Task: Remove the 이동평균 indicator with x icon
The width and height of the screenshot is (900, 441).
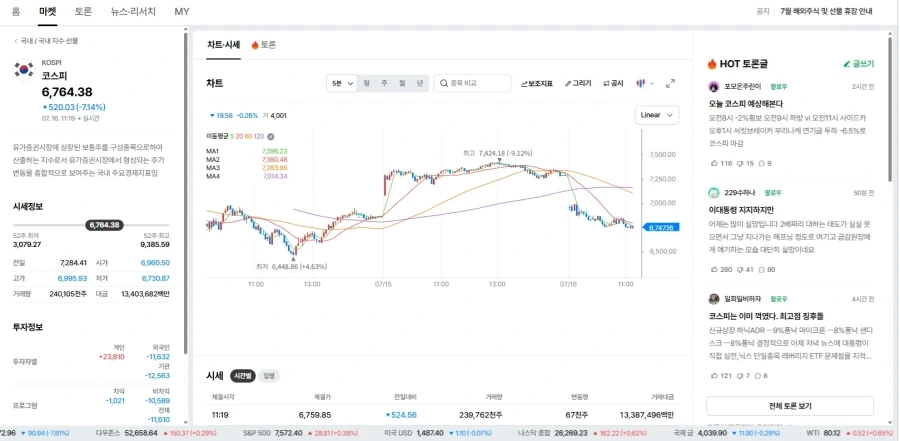Action: pyautogui.click(x=271, y=137)
